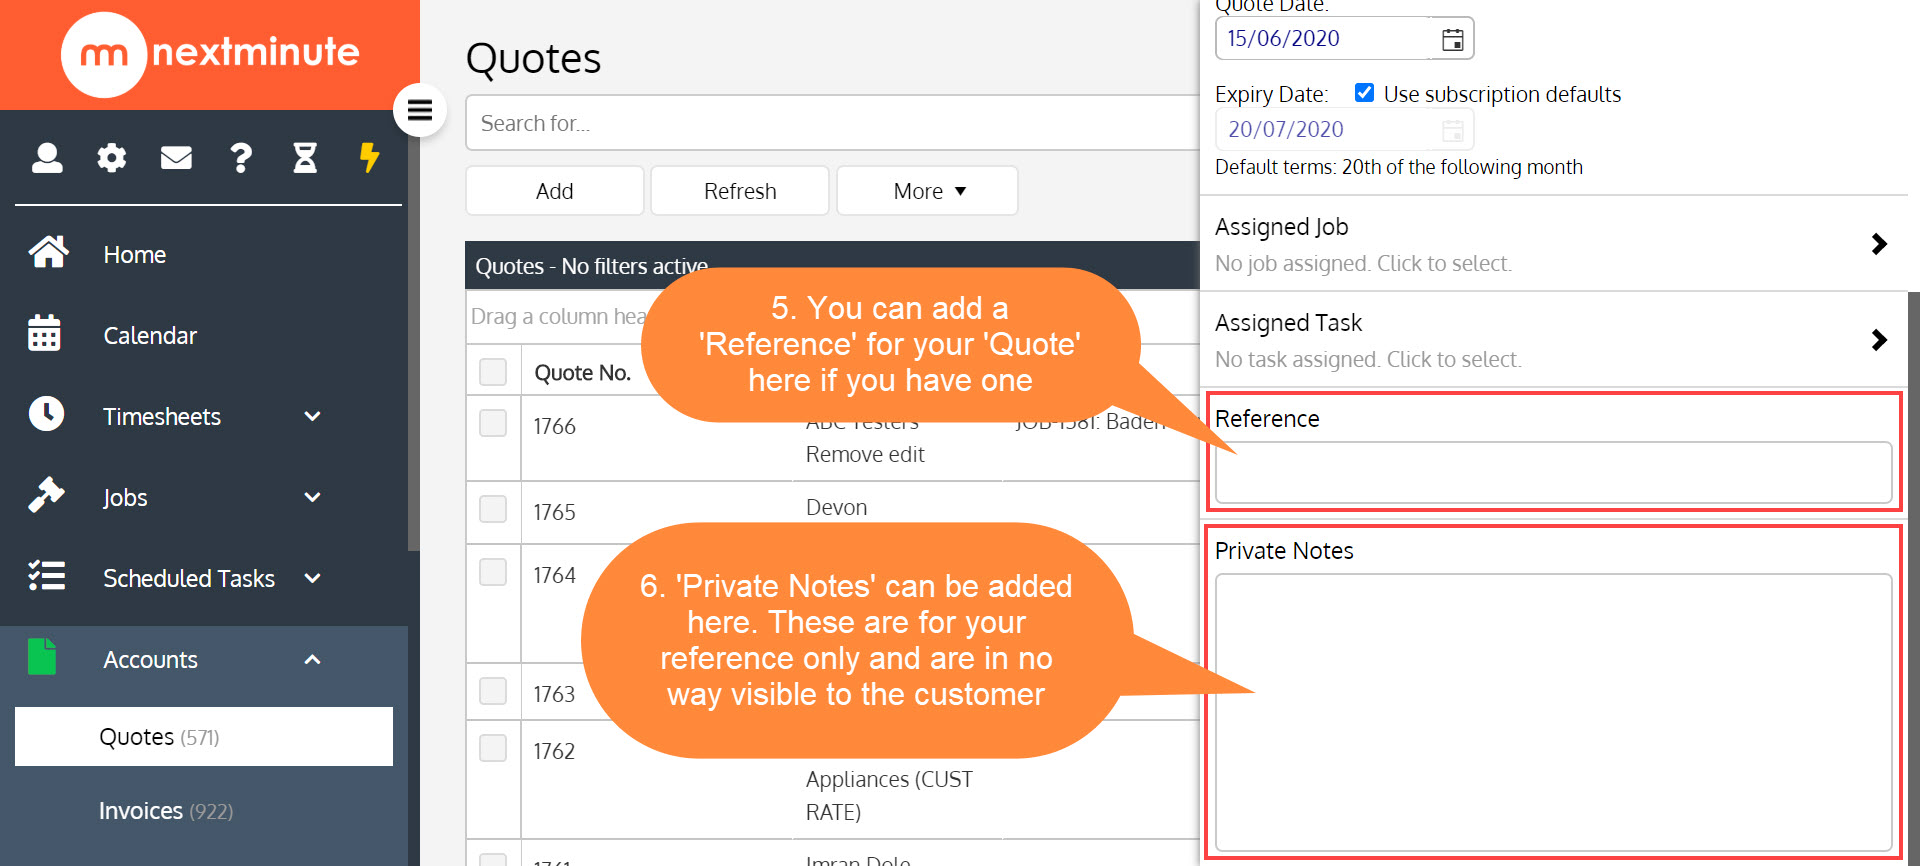The height and width of the screenshot is (866, 1920).
Task: Select checkbox for quote 1763
Action: click(493, 691)
